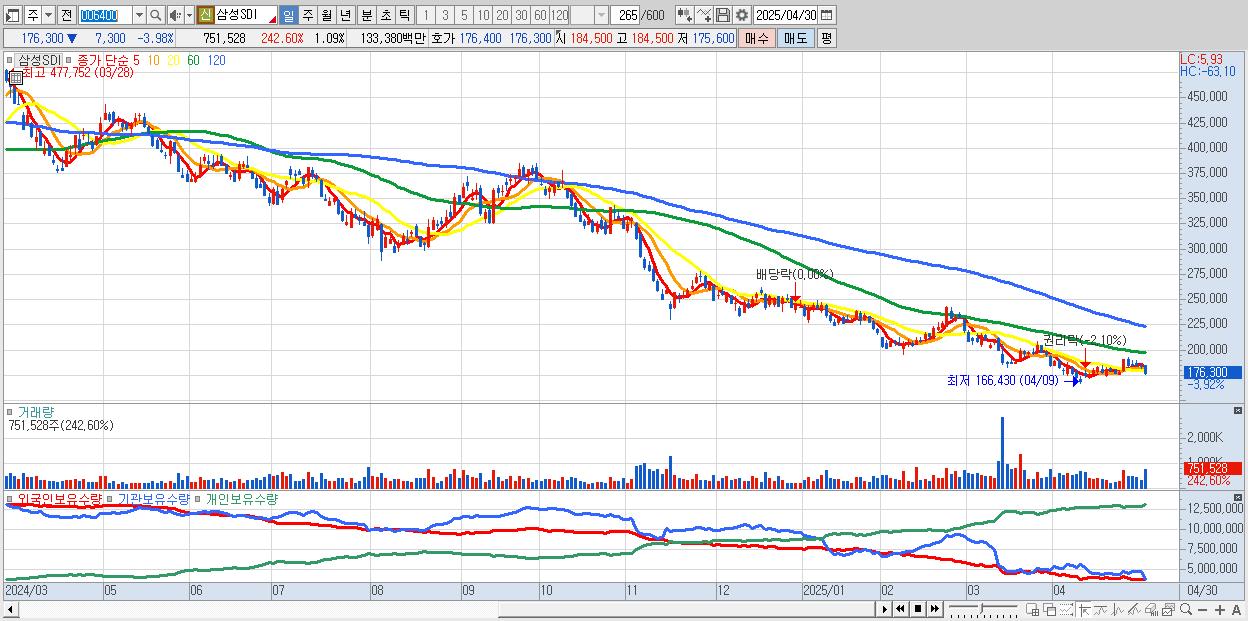Select the 주 weekly period toggle
The width and height of the screenshot is (1248, 621).
click(307, 15)
